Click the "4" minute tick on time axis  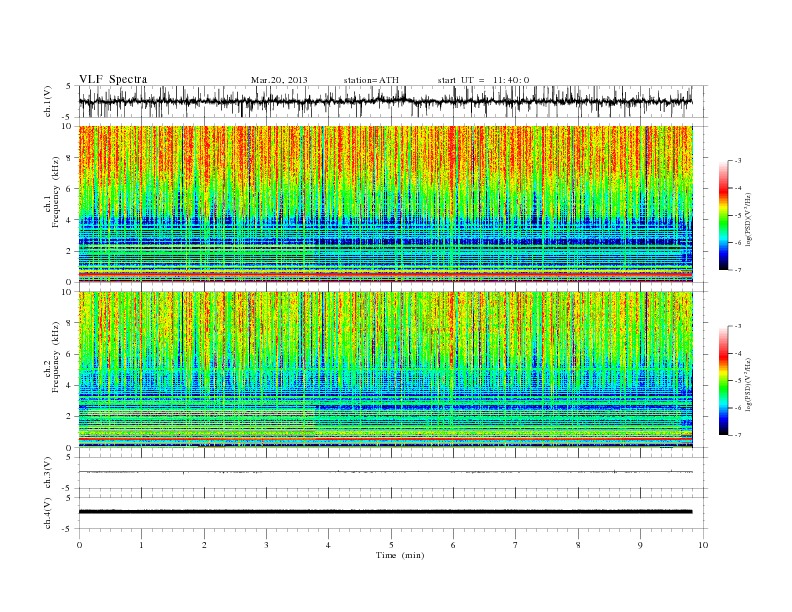328,545
